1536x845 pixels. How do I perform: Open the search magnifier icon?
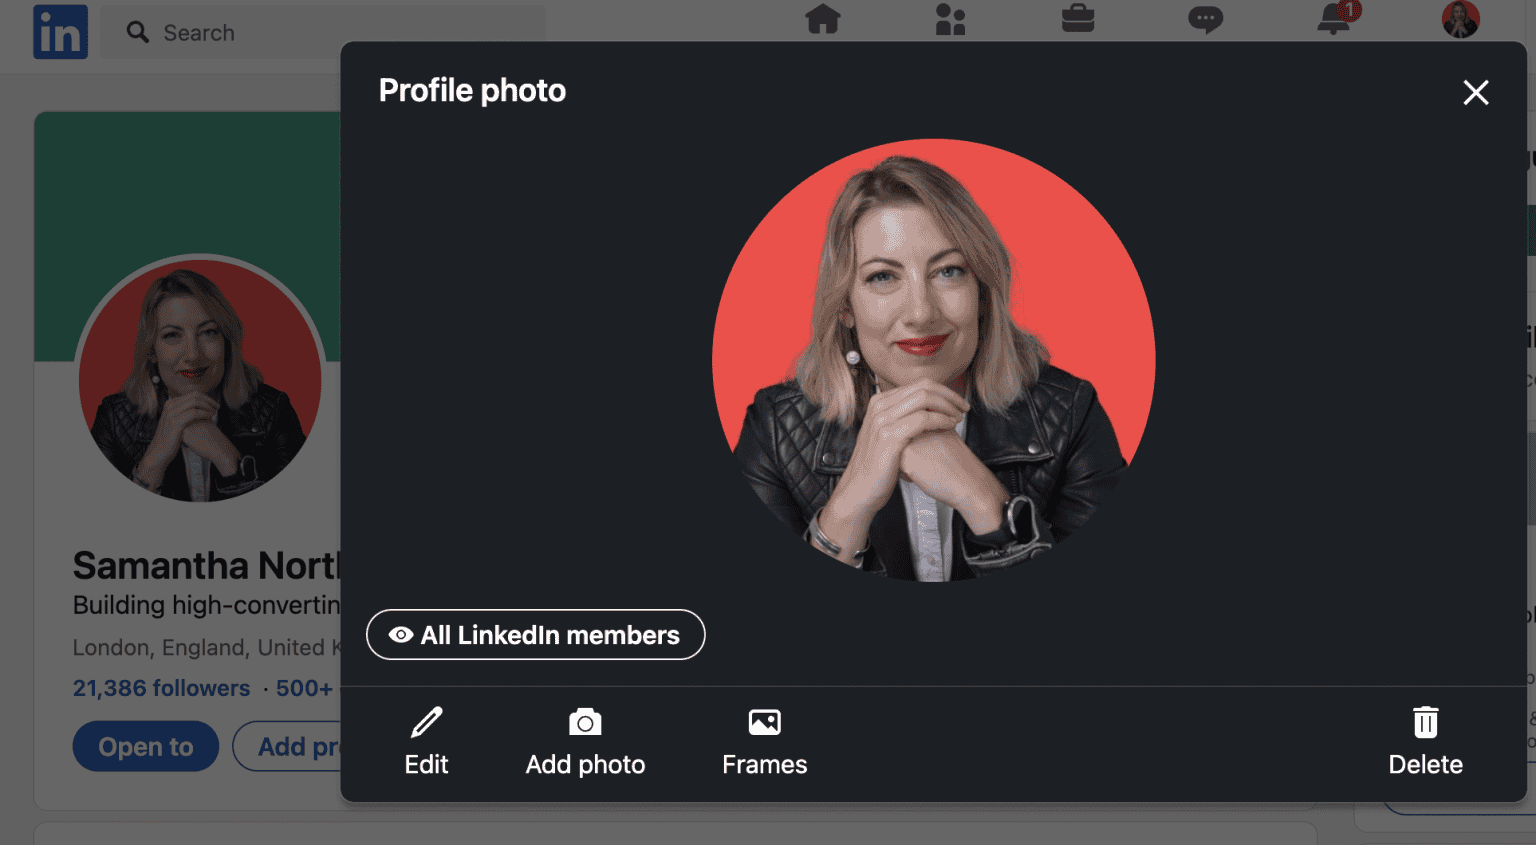coord(137,32)
